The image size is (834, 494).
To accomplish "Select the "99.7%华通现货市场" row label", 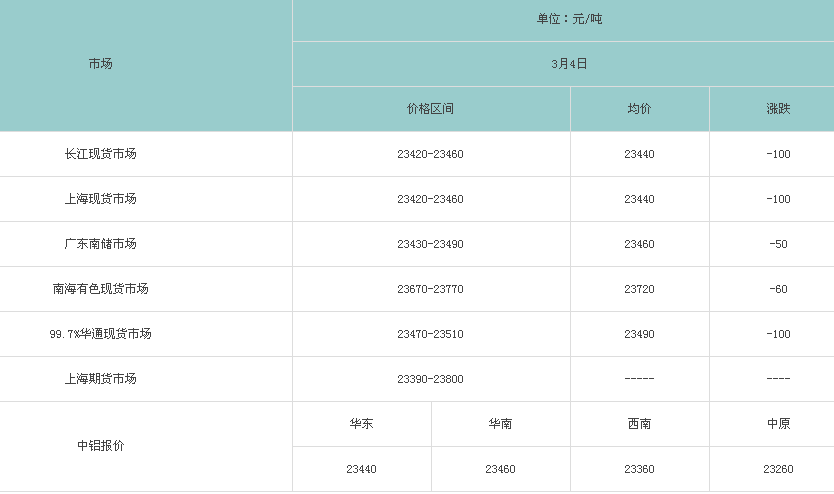I will (x=100, y=334).
